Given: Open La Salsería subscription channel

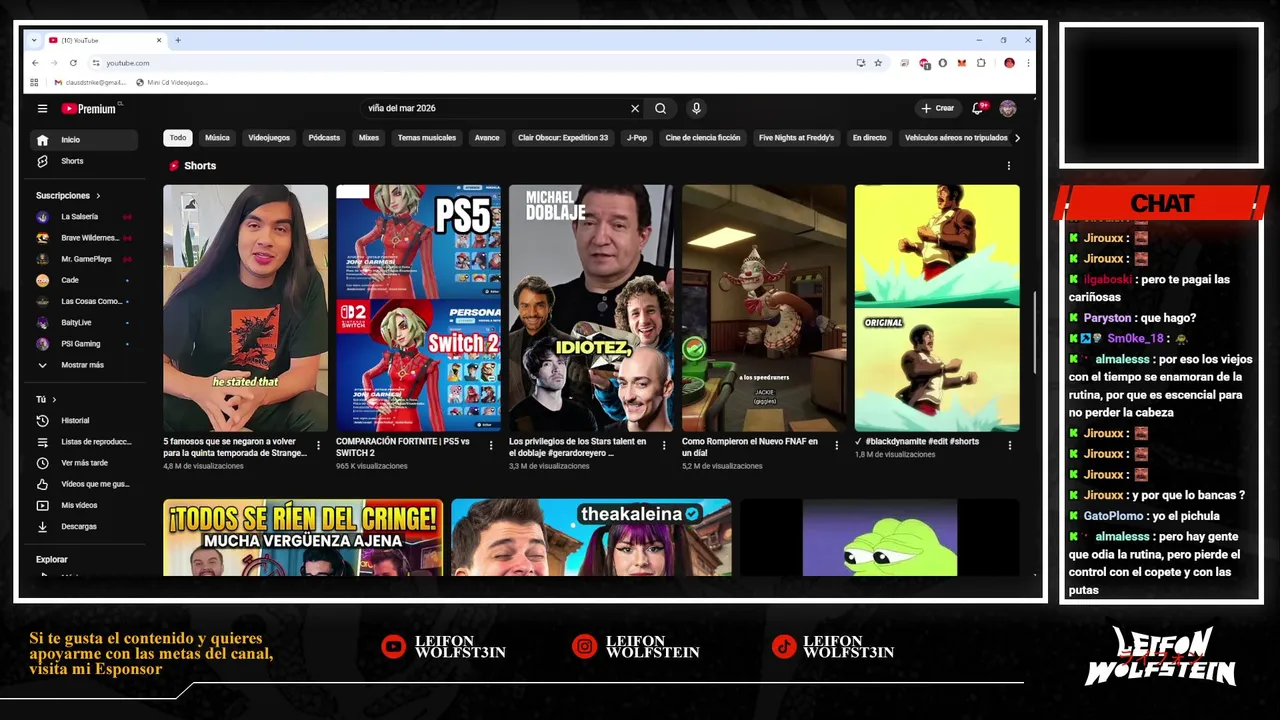Looking at the screenshot, I should [84, 217].
